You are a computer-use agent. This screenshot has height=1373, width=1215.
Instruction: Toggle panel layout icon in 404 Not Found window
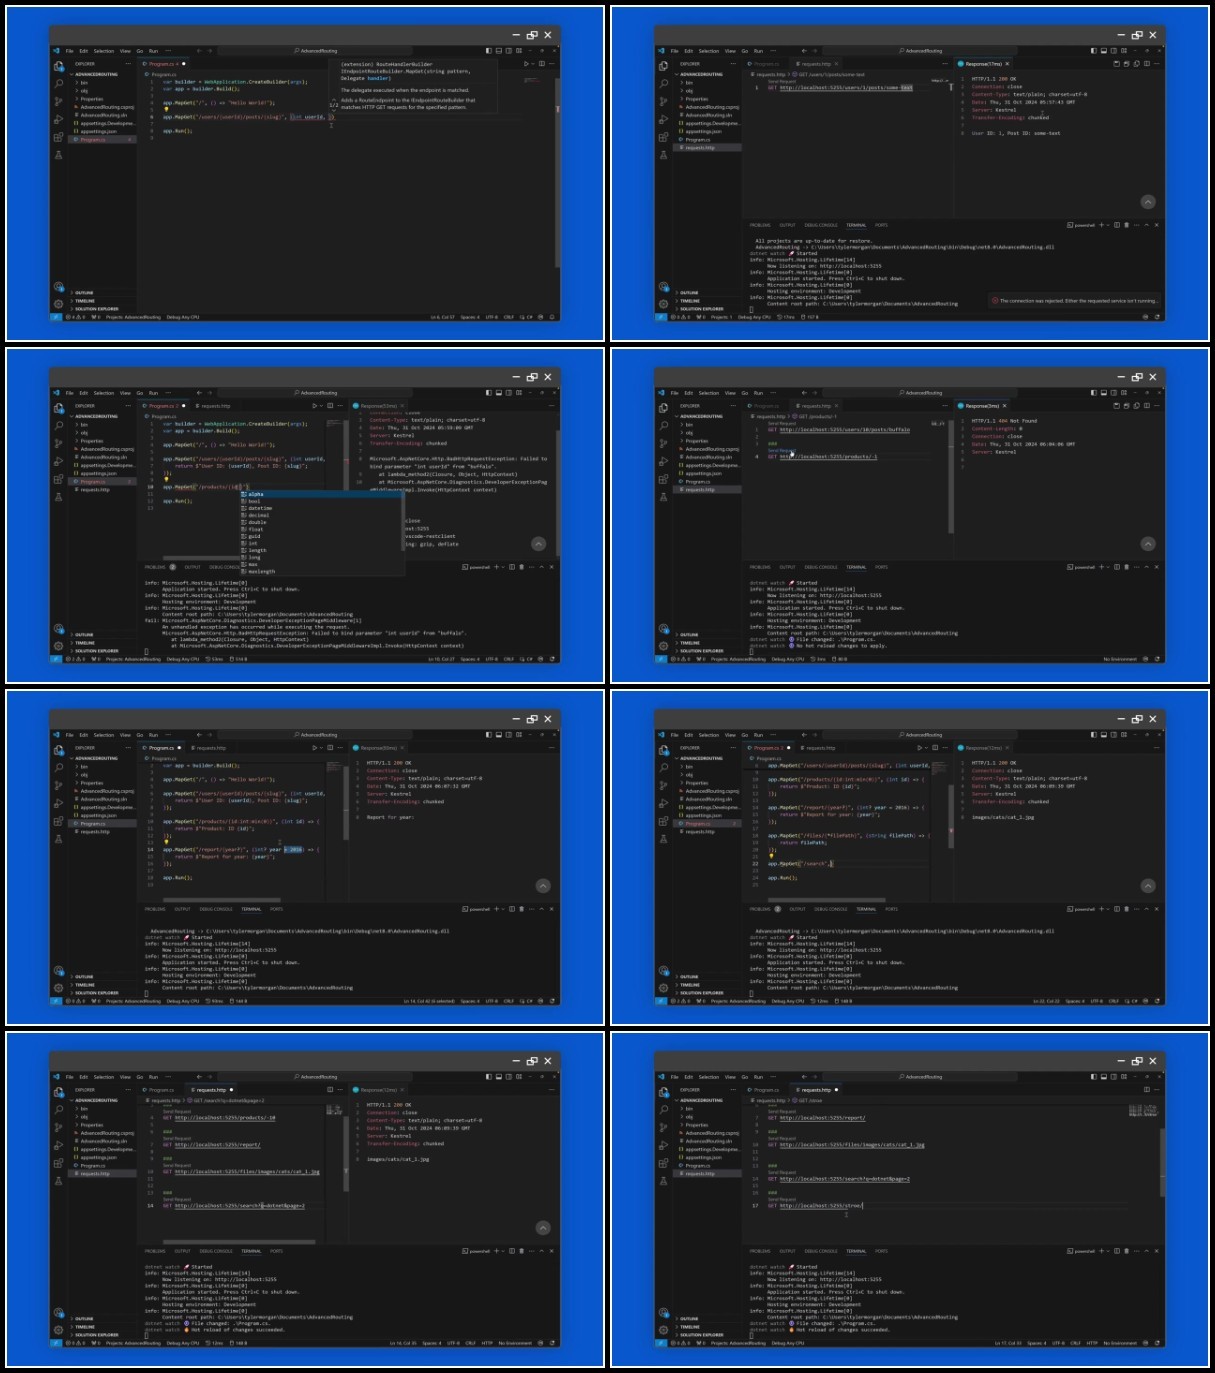click(x=1104, y=393)
